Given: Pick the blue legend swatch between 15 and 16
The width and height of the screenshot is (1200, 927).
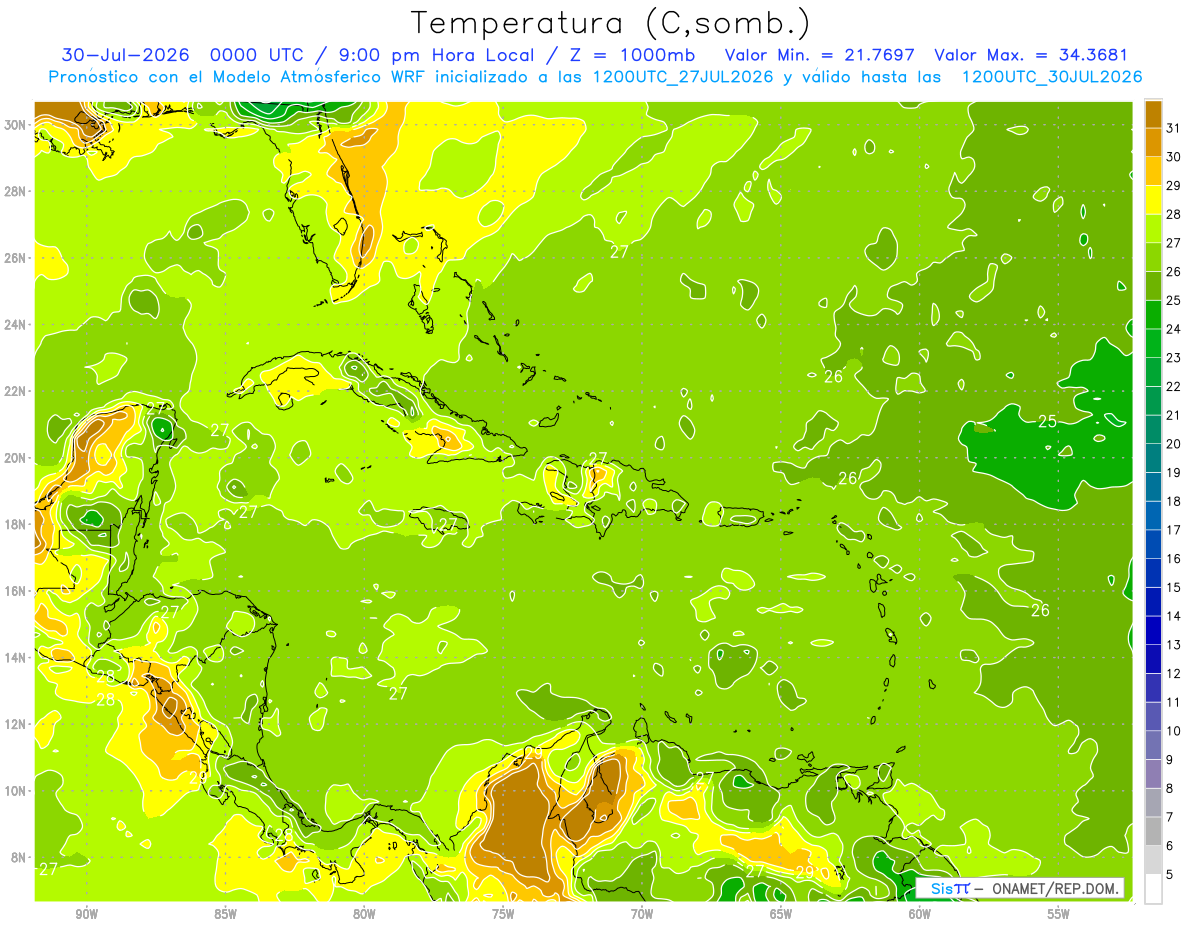Looking at the screenshot, I should (1153, 573).
